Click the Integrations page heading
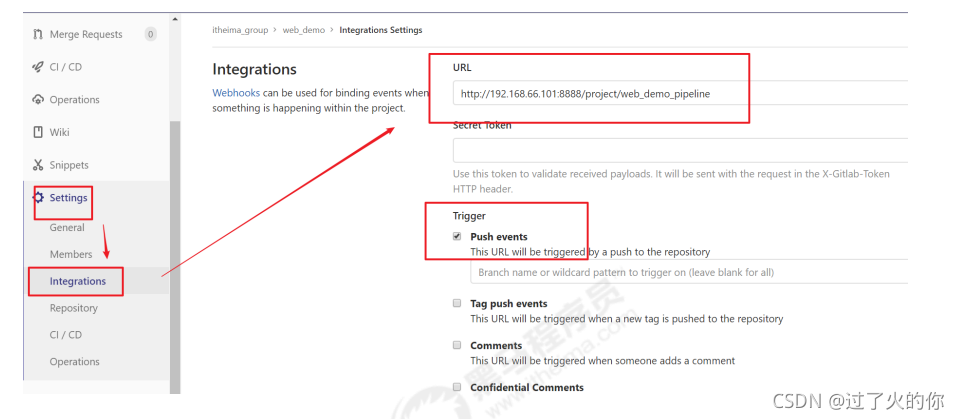The width and height of the screenshot is (959, 419). (x=254, y=69)
